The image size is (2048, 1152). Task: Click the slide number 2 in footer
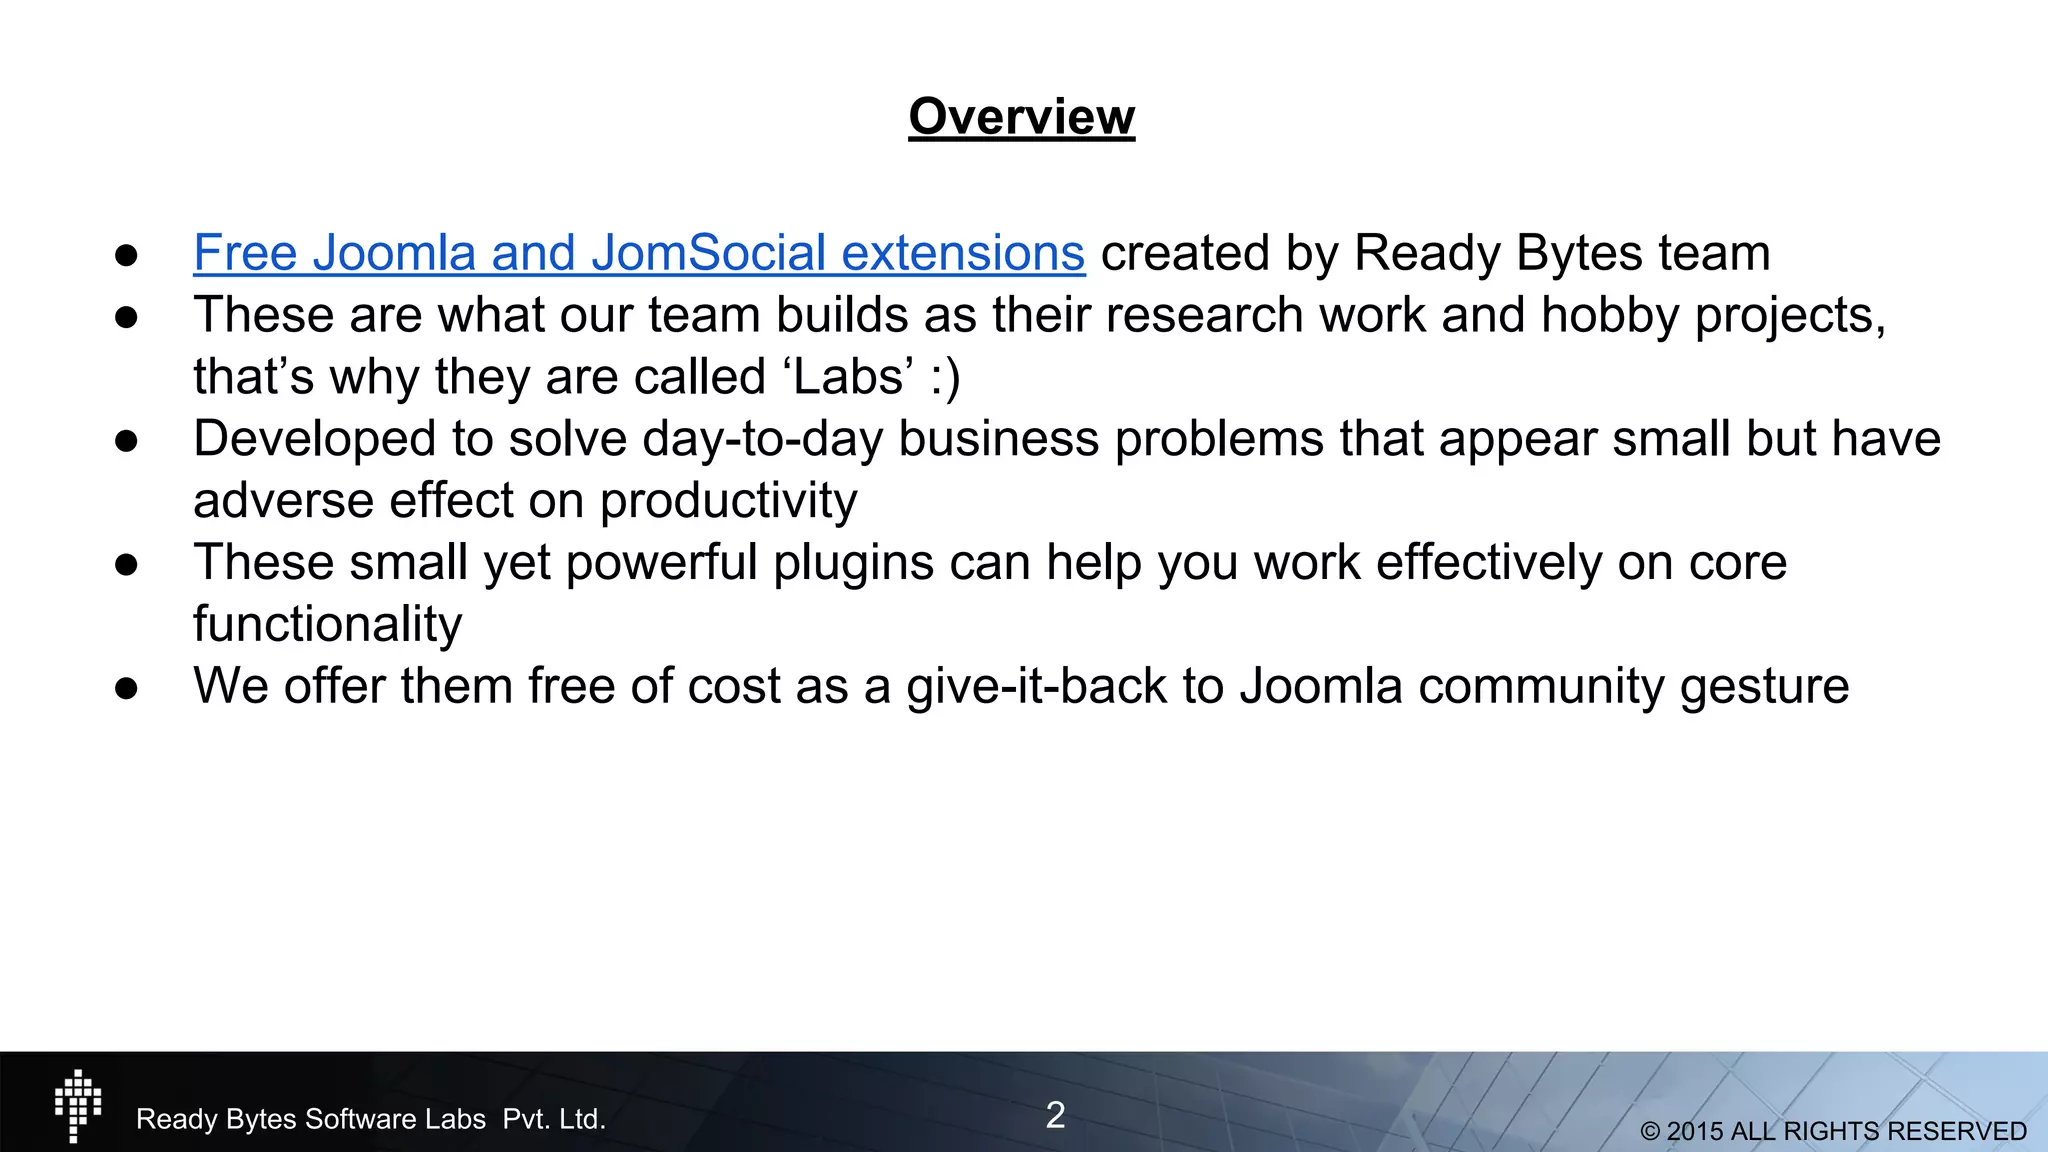point(1055,1114)
